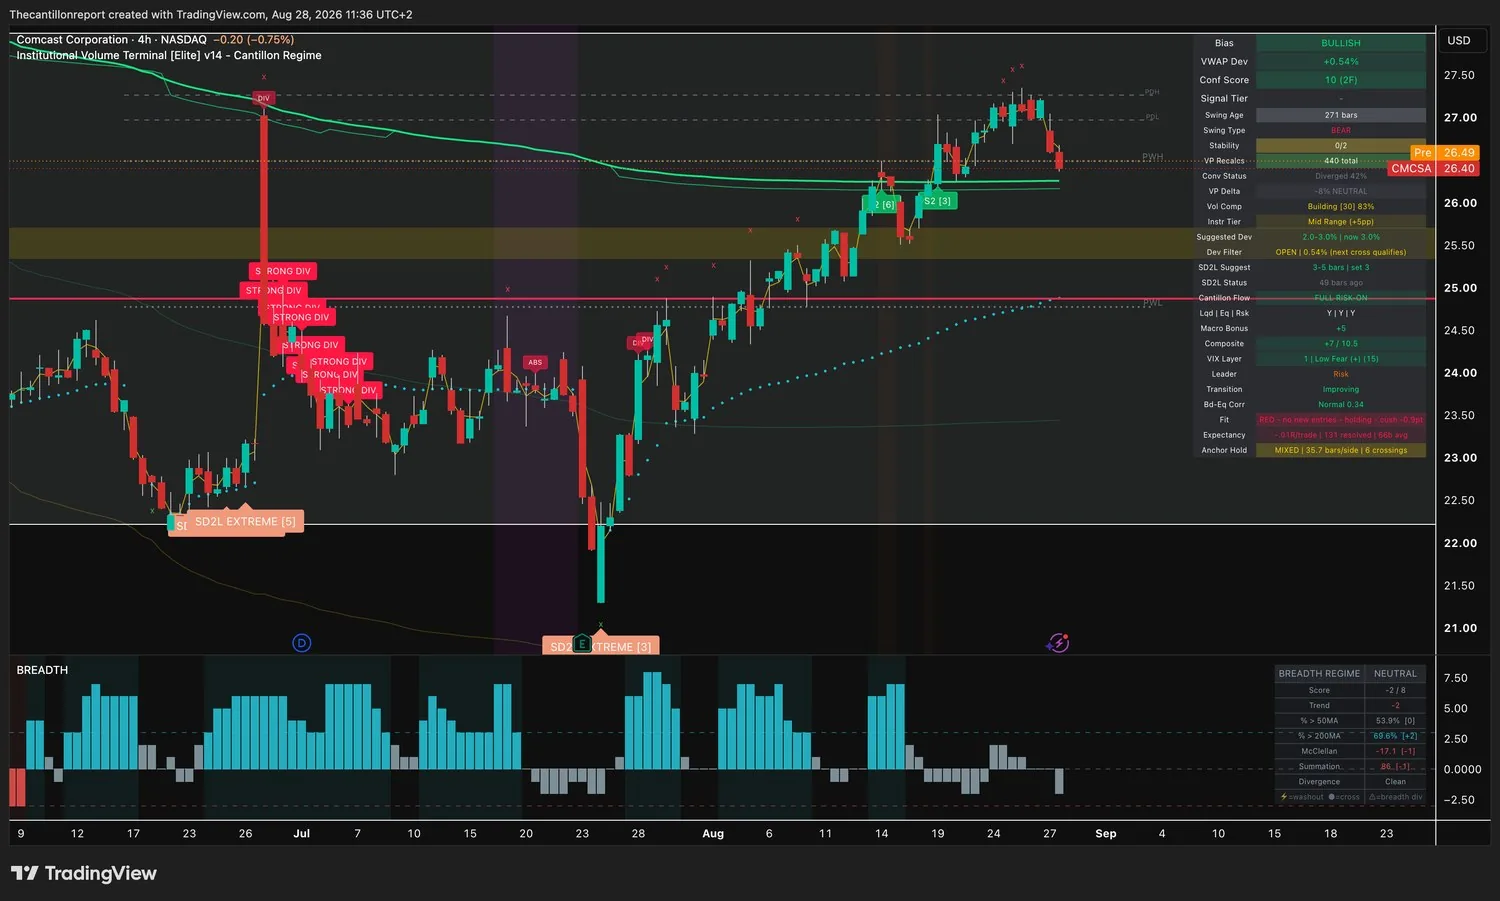Click the "SD2L EXTREME [5]" signal label
Viewport: 1500px width, 901px height.
point(245,521)
